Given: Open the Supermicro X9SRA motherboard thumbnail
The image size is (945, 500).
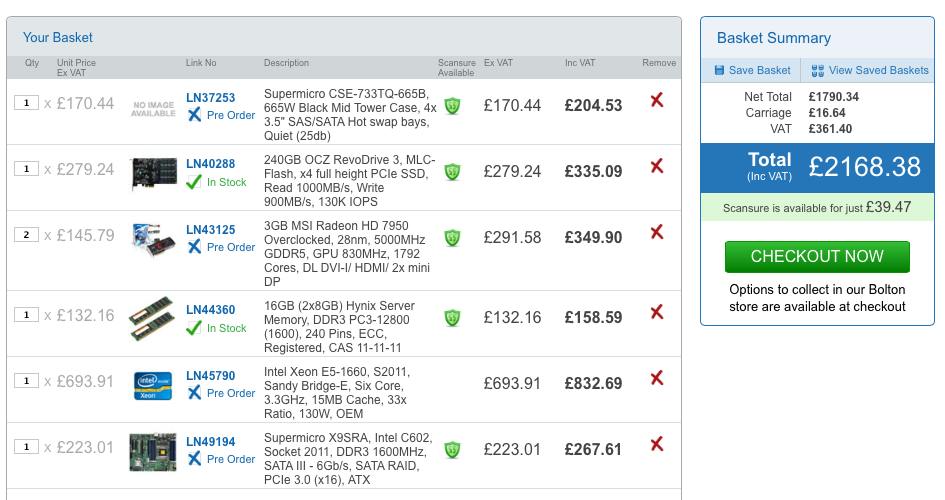Looking at the screenshot, I should 153,452.
